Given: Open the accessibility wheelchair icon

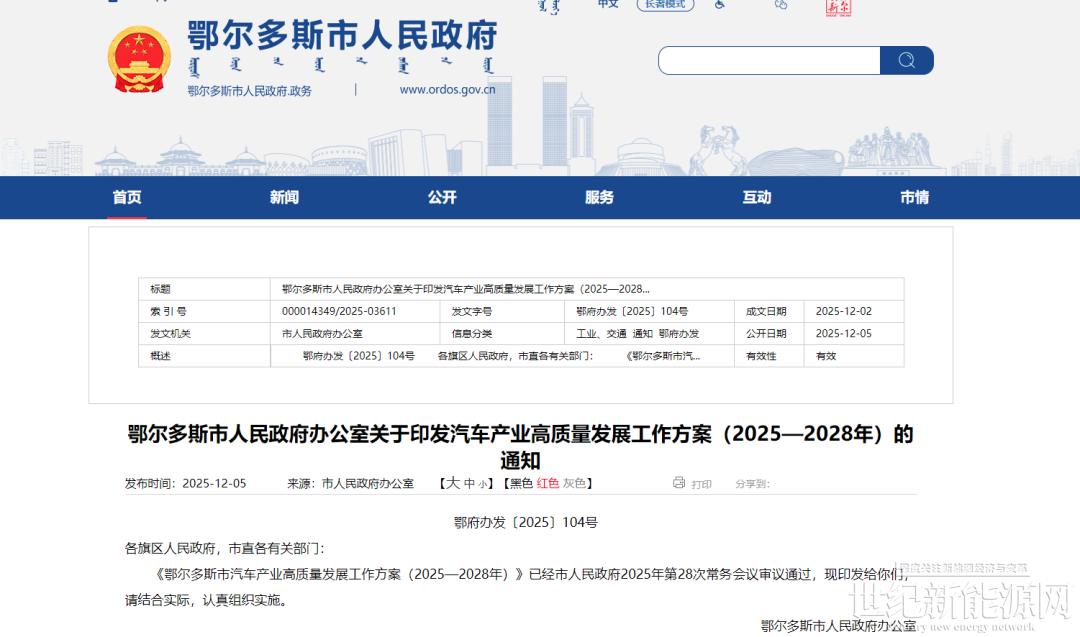Looking at the screenshot, I should click(x=719, y=4).
